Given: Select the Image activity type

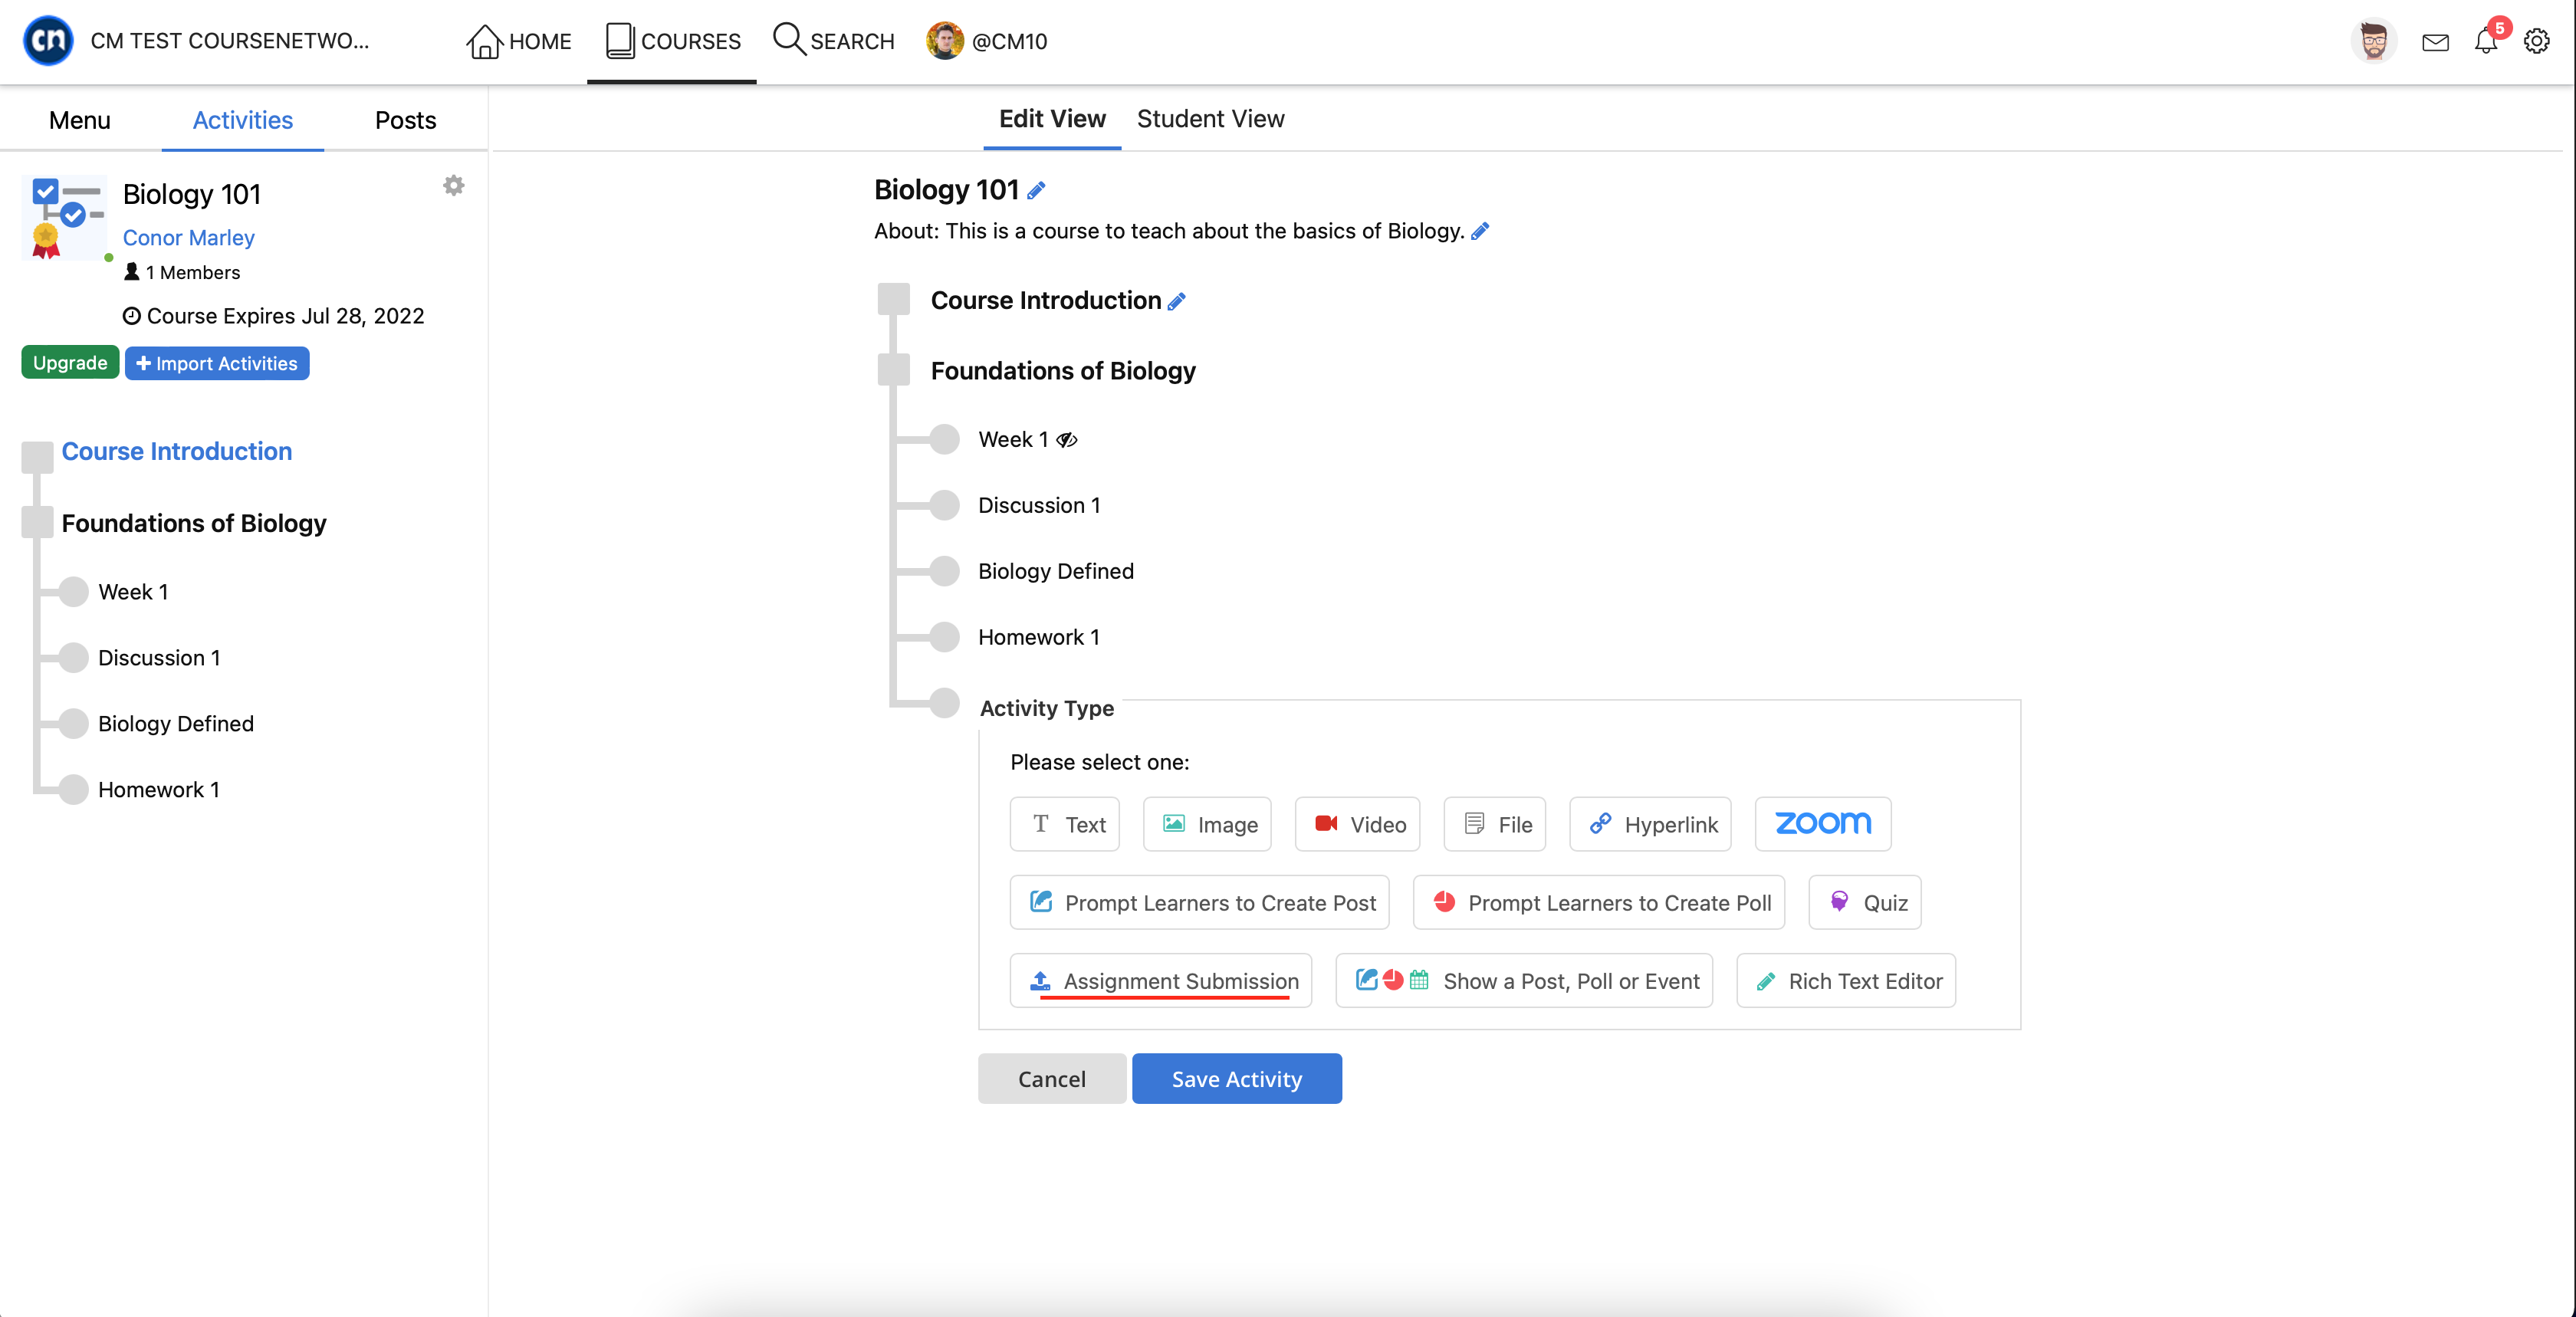Looking at the screenshot, I should point(1207,824).
